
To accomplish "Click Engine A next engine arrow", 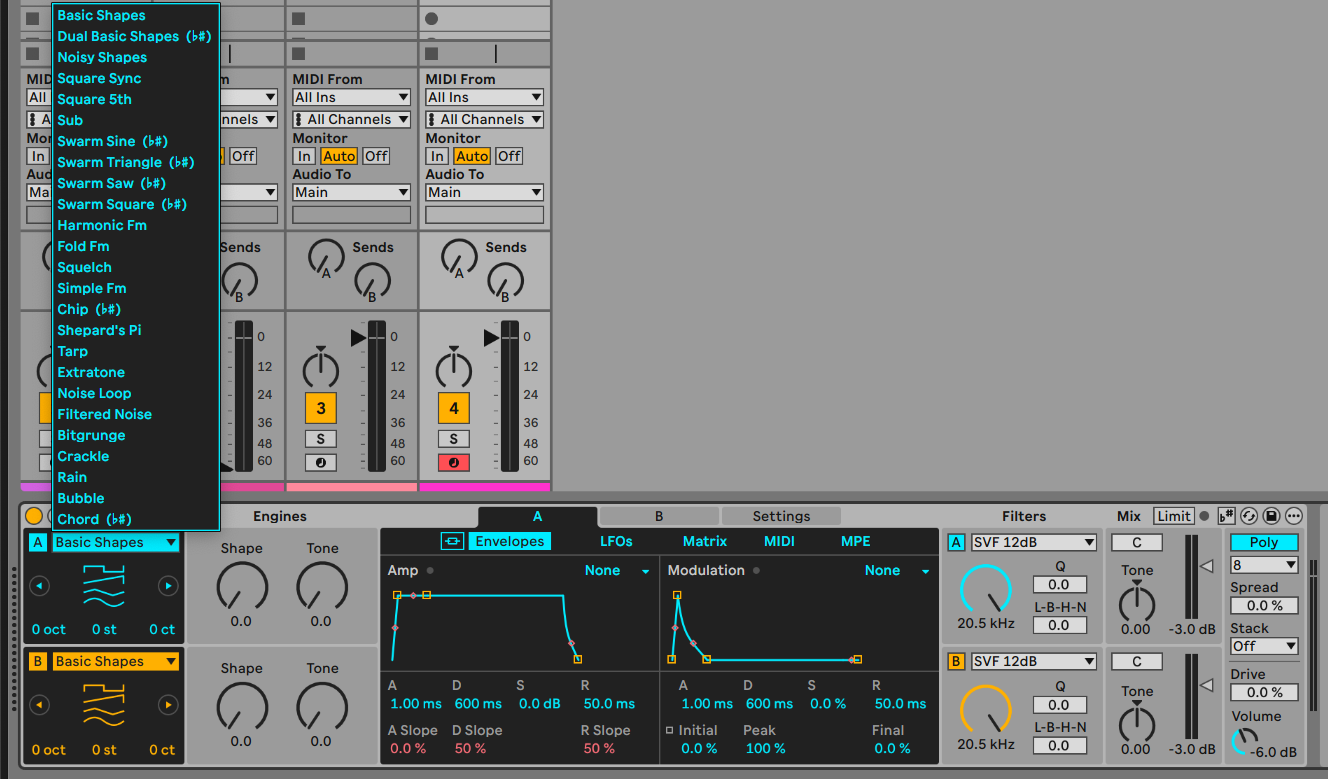I will (x=168, y=586).
